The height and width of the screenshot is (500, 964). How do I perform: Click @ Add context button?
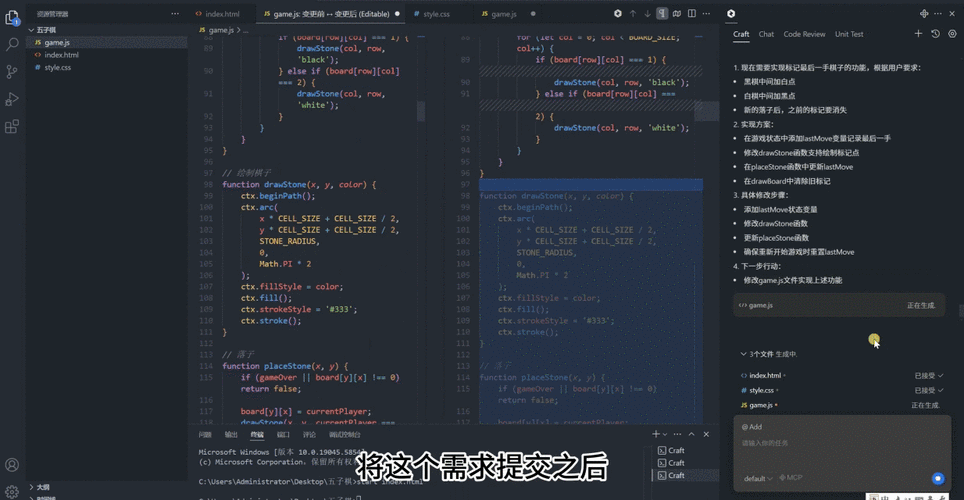click(751, 426)
